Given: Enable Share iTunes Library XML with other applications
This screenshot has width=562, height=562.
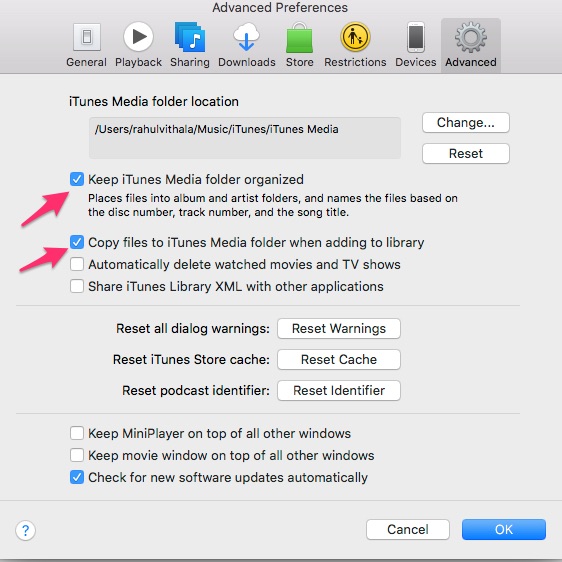Looking at the screenshot, I should [77, 286].
